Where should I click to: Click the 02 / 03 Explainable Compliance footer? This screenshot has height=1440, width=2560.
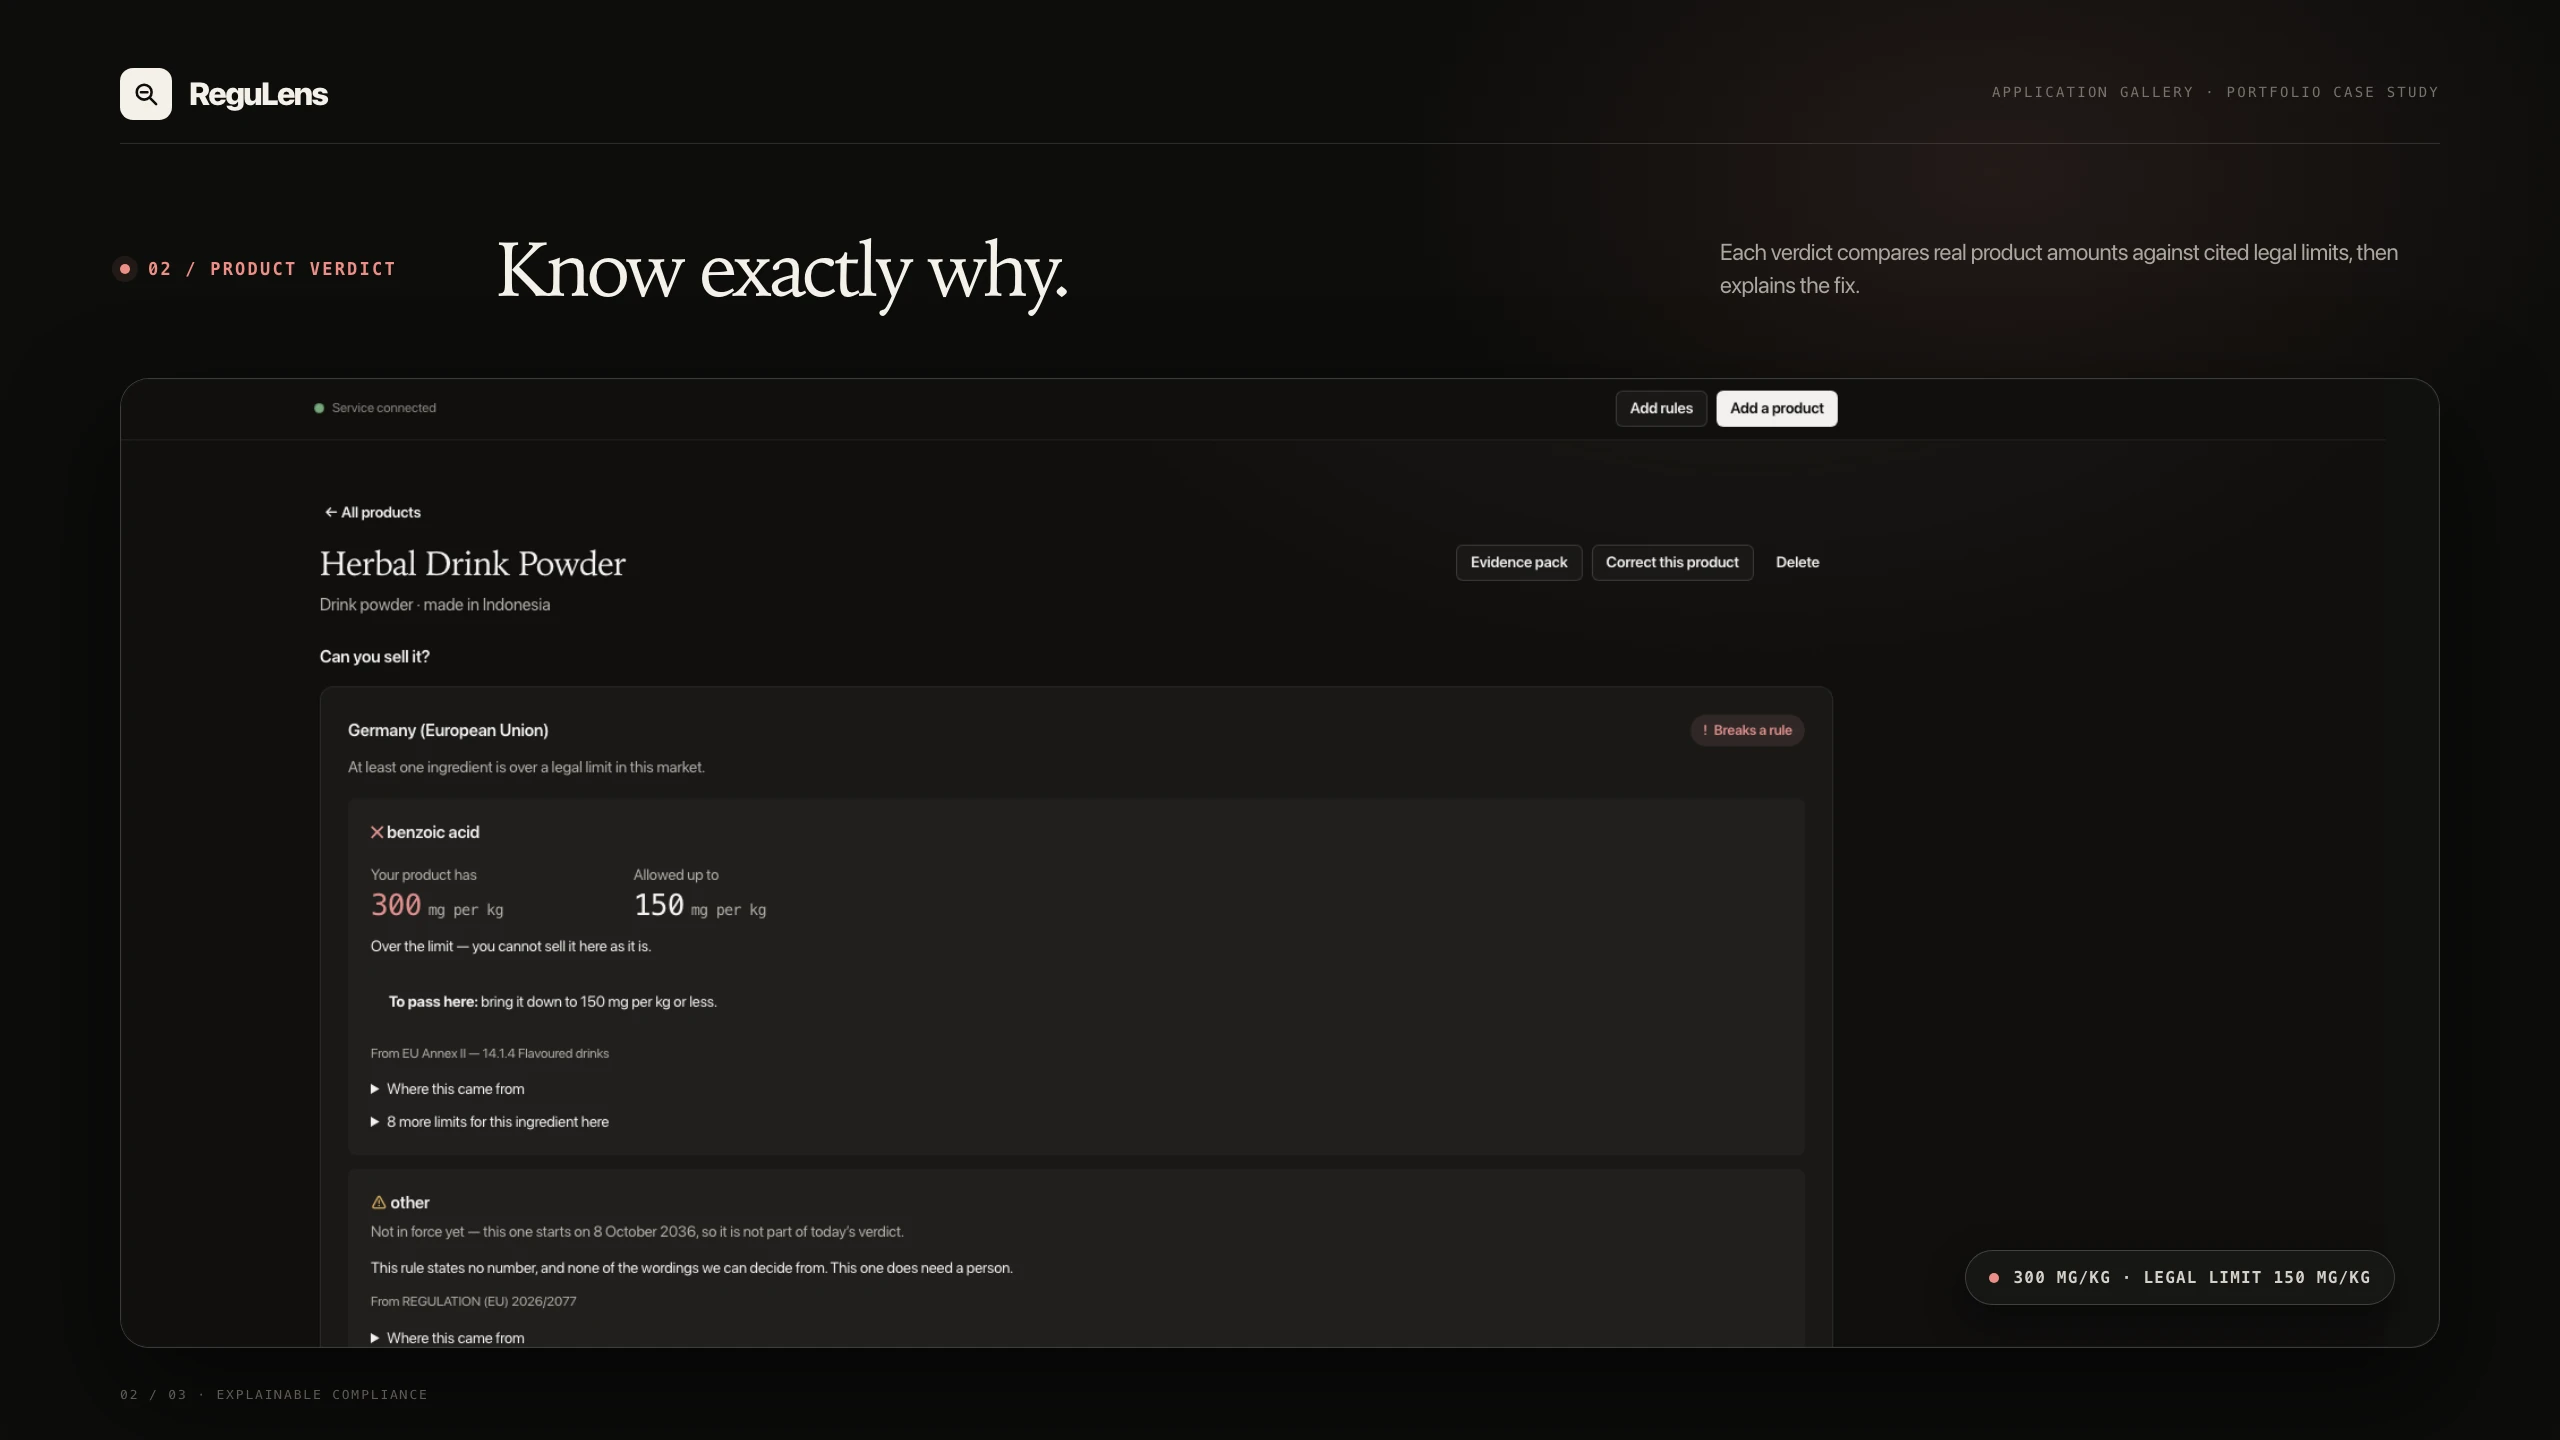click(x=274, y=1394)
